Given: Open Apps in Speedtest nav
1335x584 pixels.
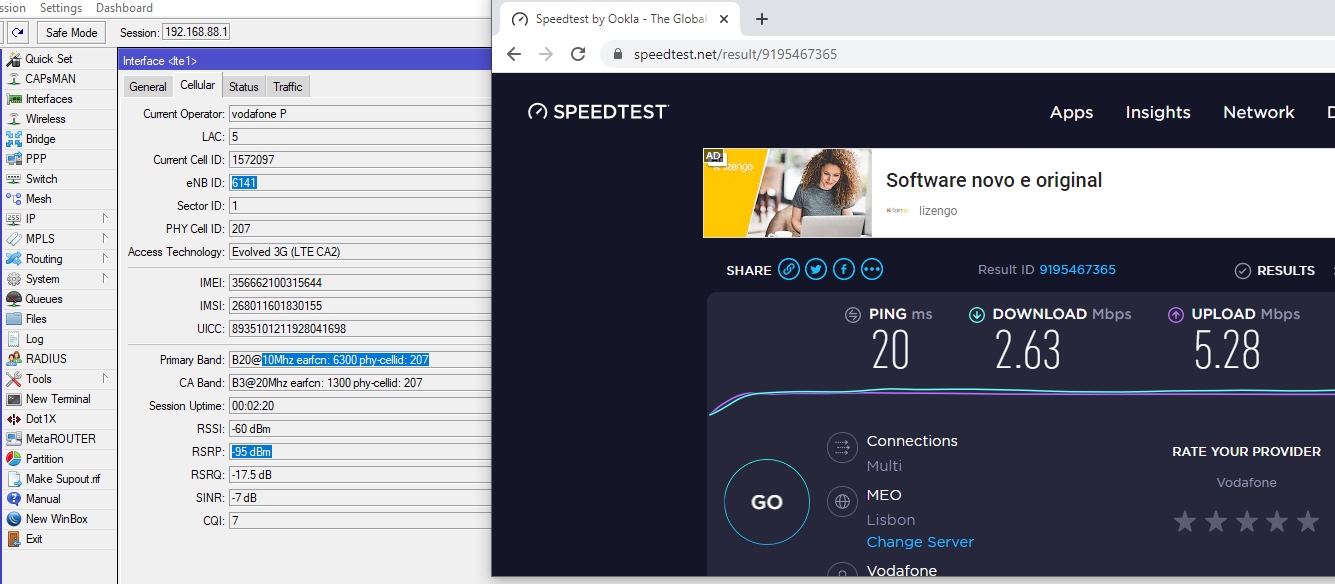Looking at the screenshot, I should (x=1071, y=112).
